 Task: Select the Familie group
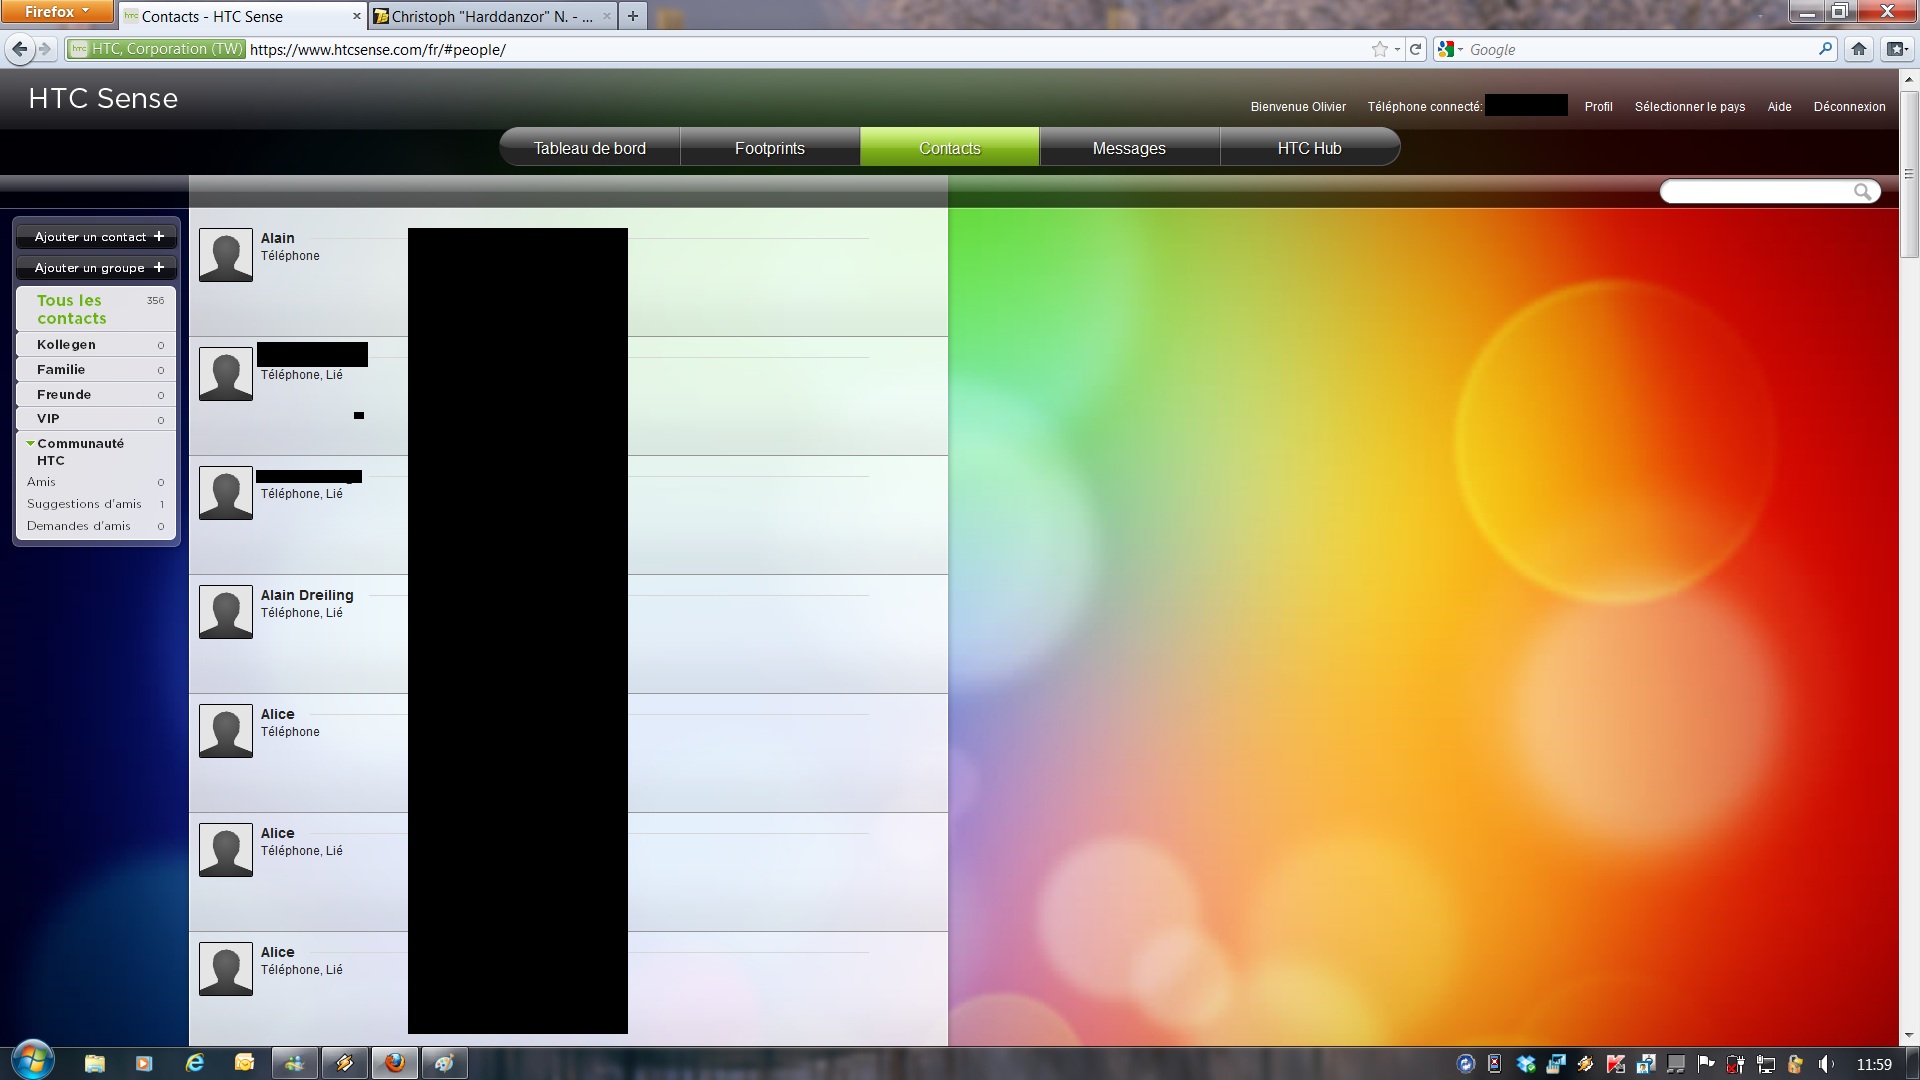click(96, 369)
